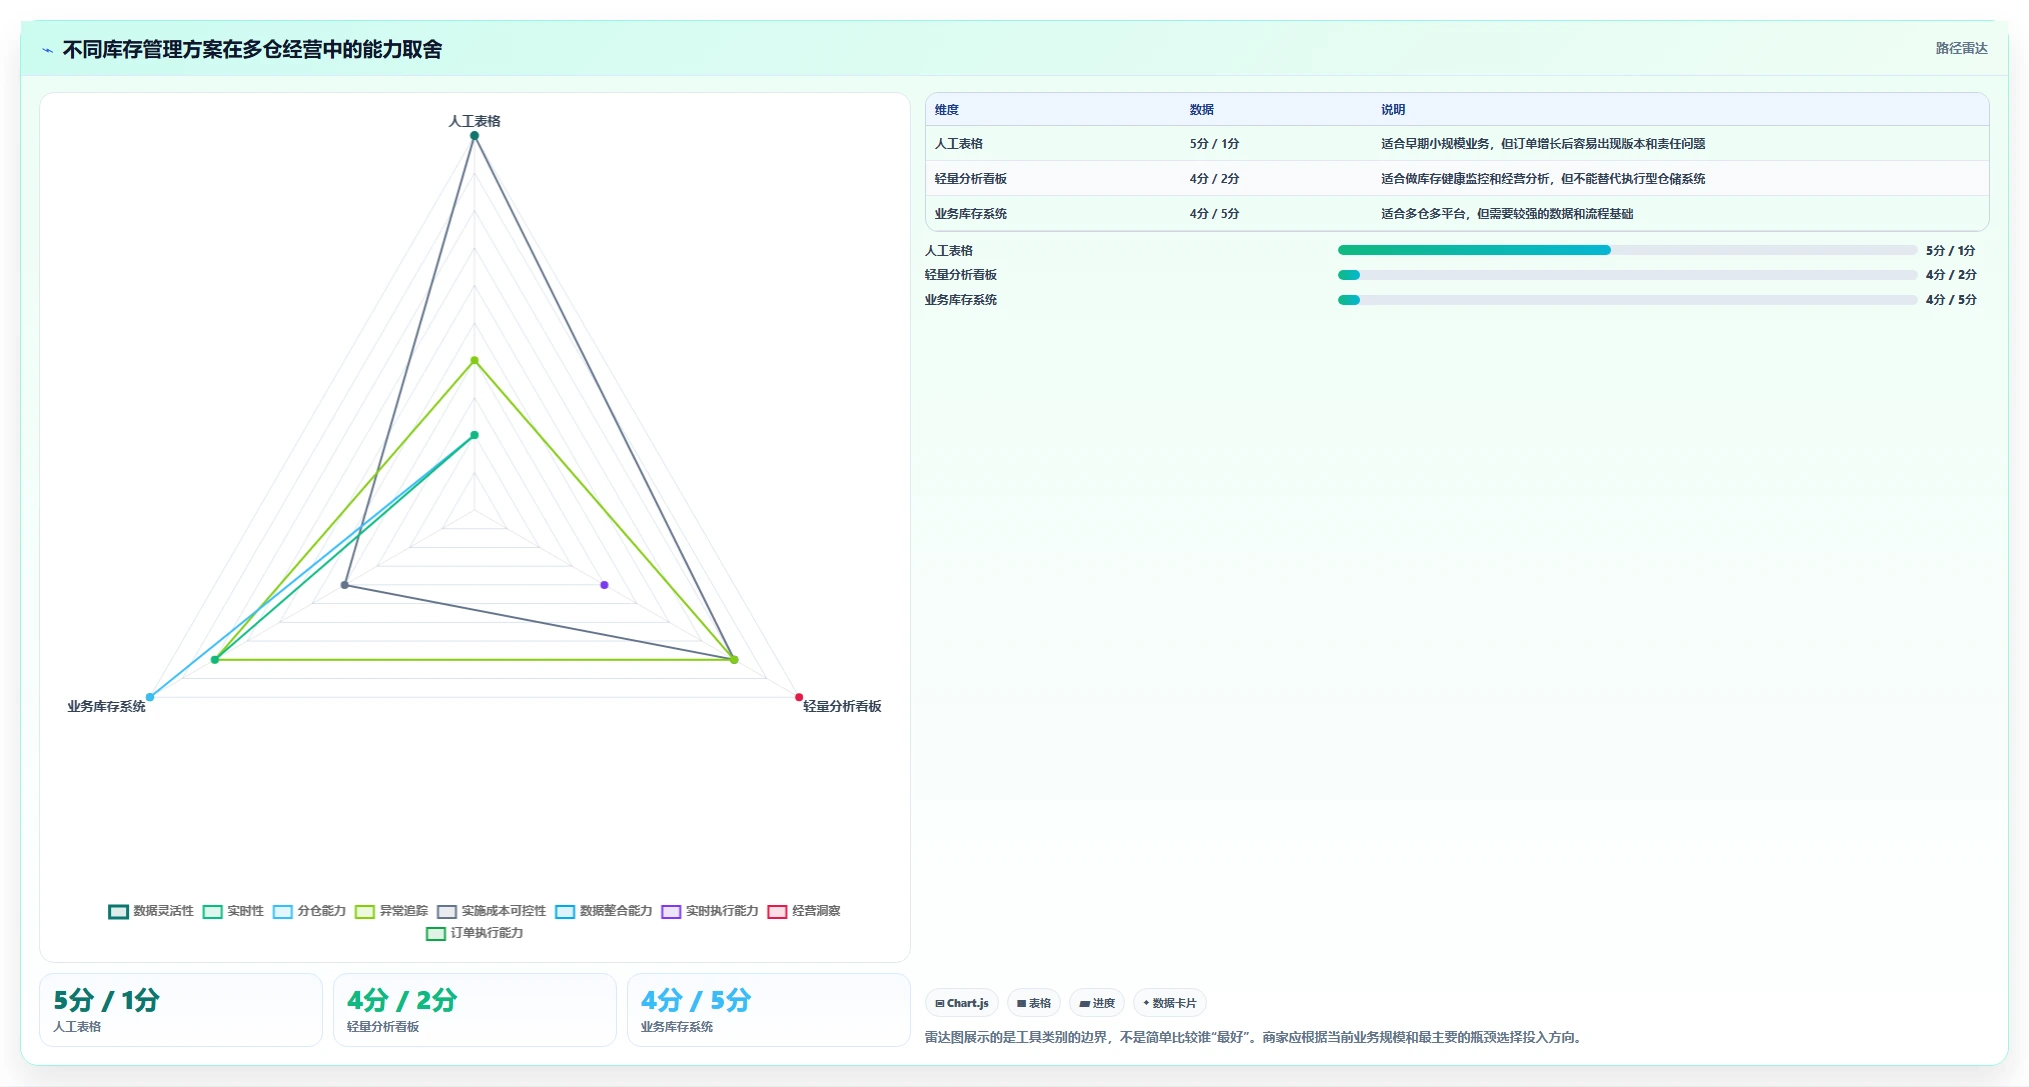Toggle the 数据整合能力 legend swatch
This screenshot has height=1087, width=2029.
click(564, 911)
